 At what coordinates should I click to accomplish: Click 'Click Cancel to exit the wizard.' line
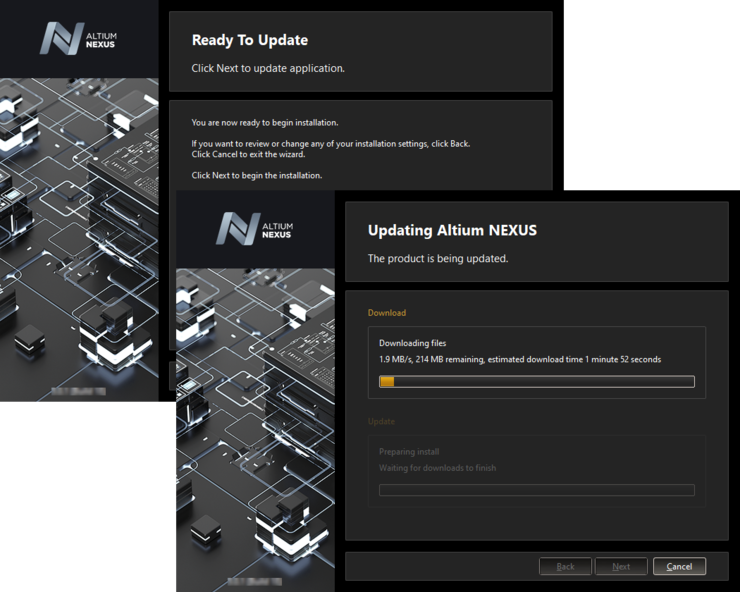tap(248, 154)
